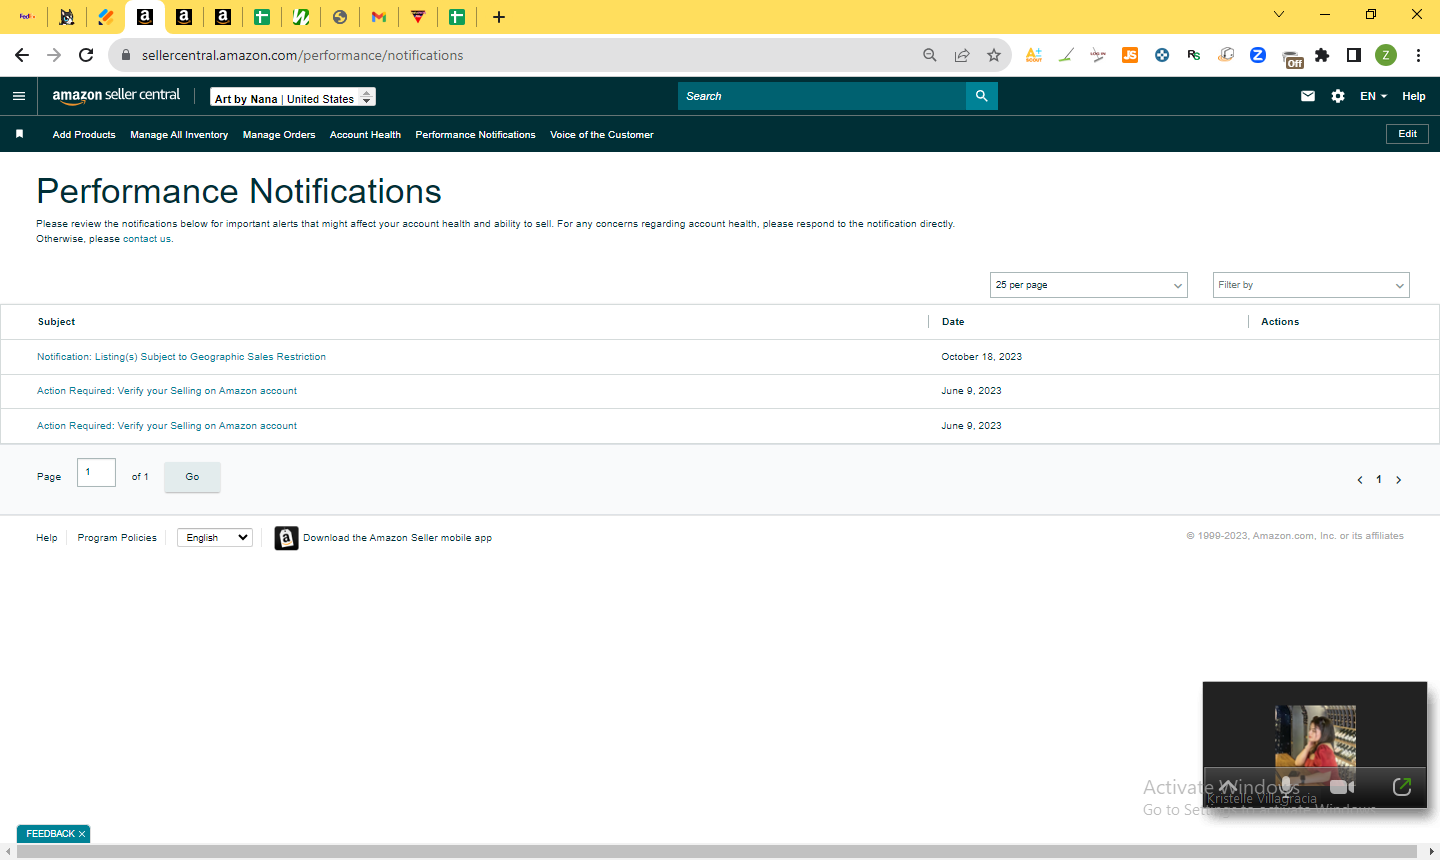Click the bookmark flag icon in navbar
Screen dimensions: 1440x860
click(x=19, y=134)
